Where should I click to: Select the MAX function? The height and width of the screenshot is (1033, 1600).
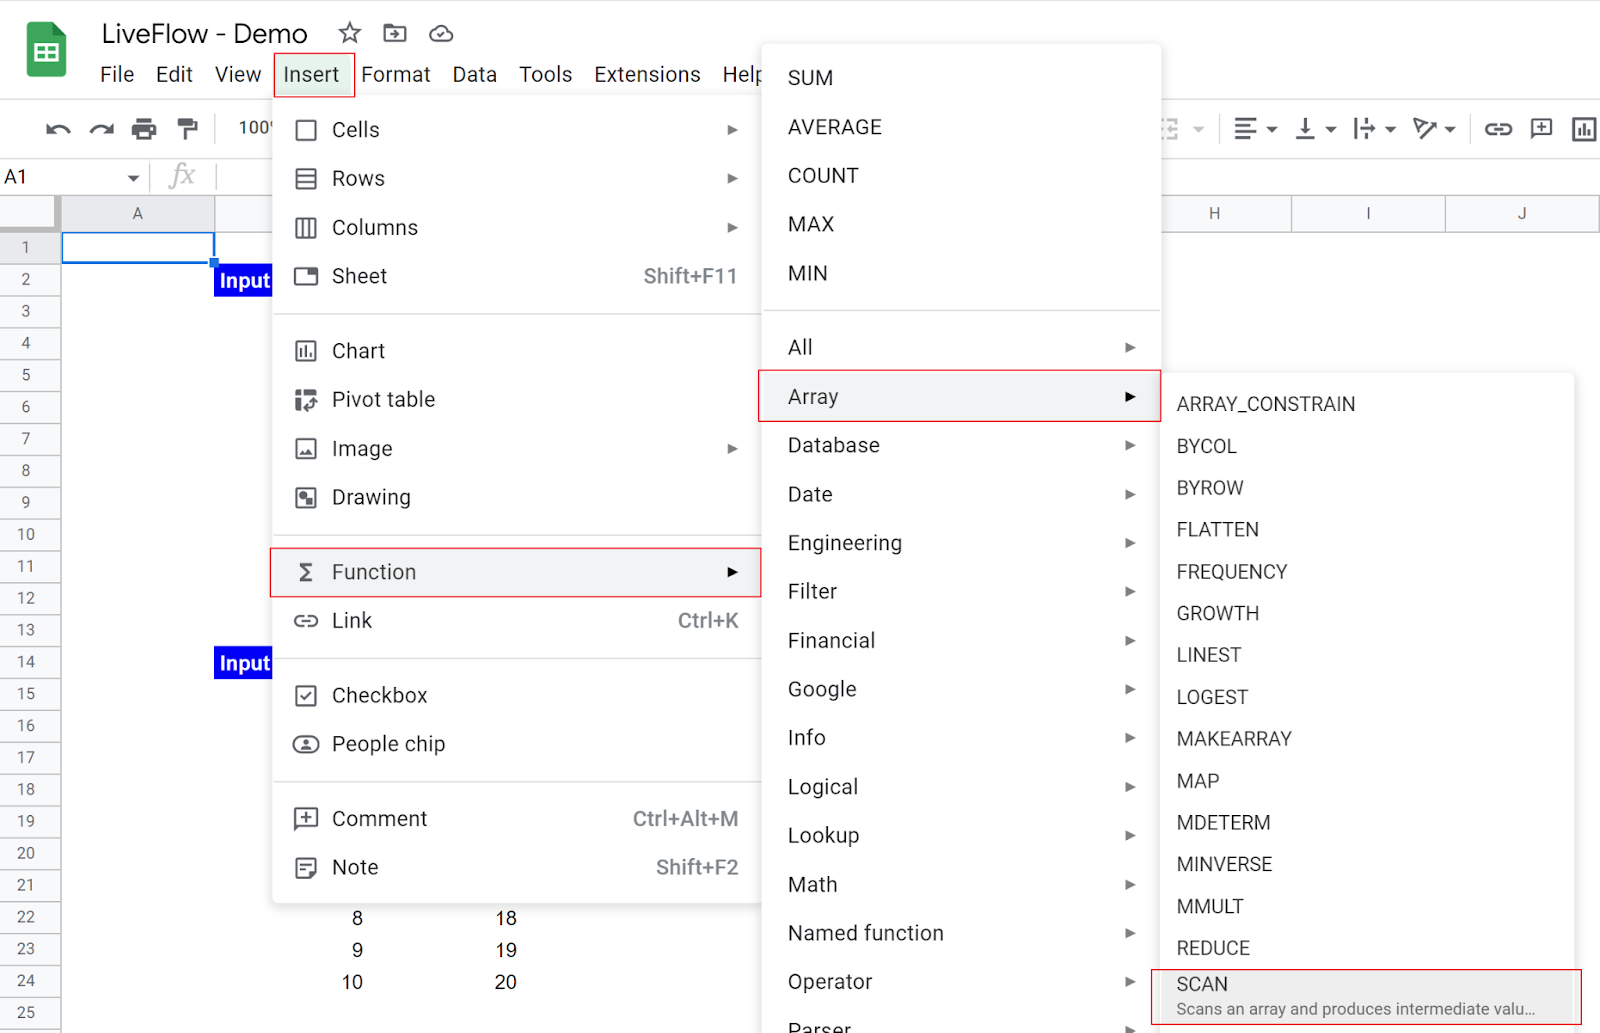coord(961,224)
